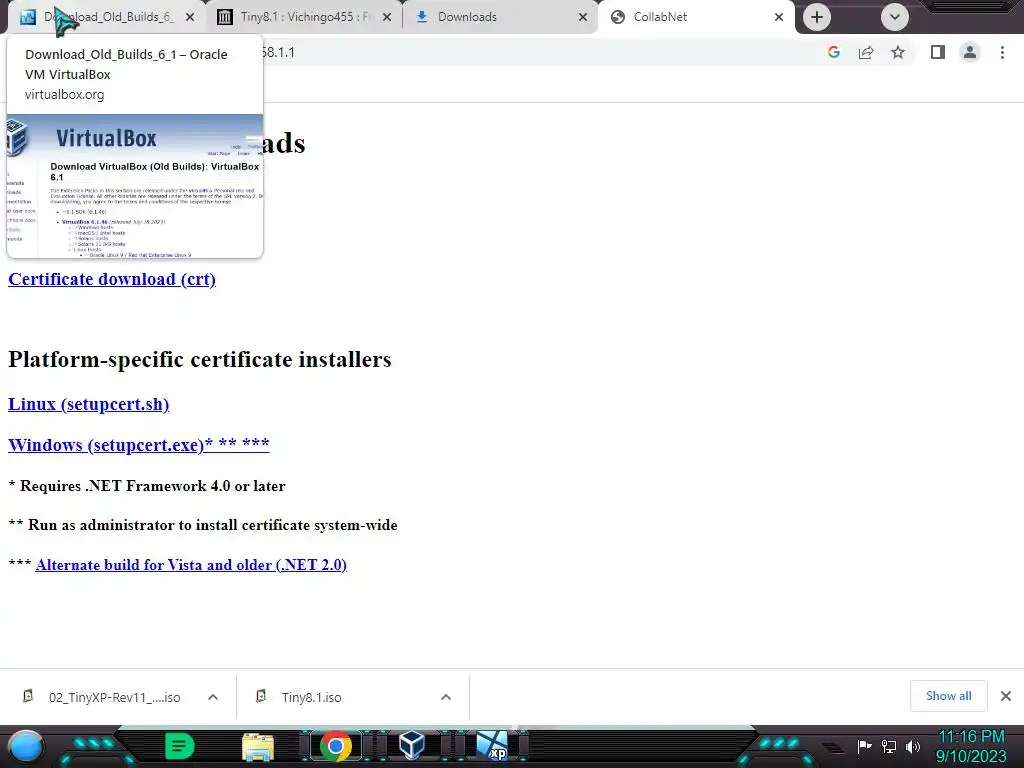Open Alternate build for Vista and older link

click(x=191, y=565)
